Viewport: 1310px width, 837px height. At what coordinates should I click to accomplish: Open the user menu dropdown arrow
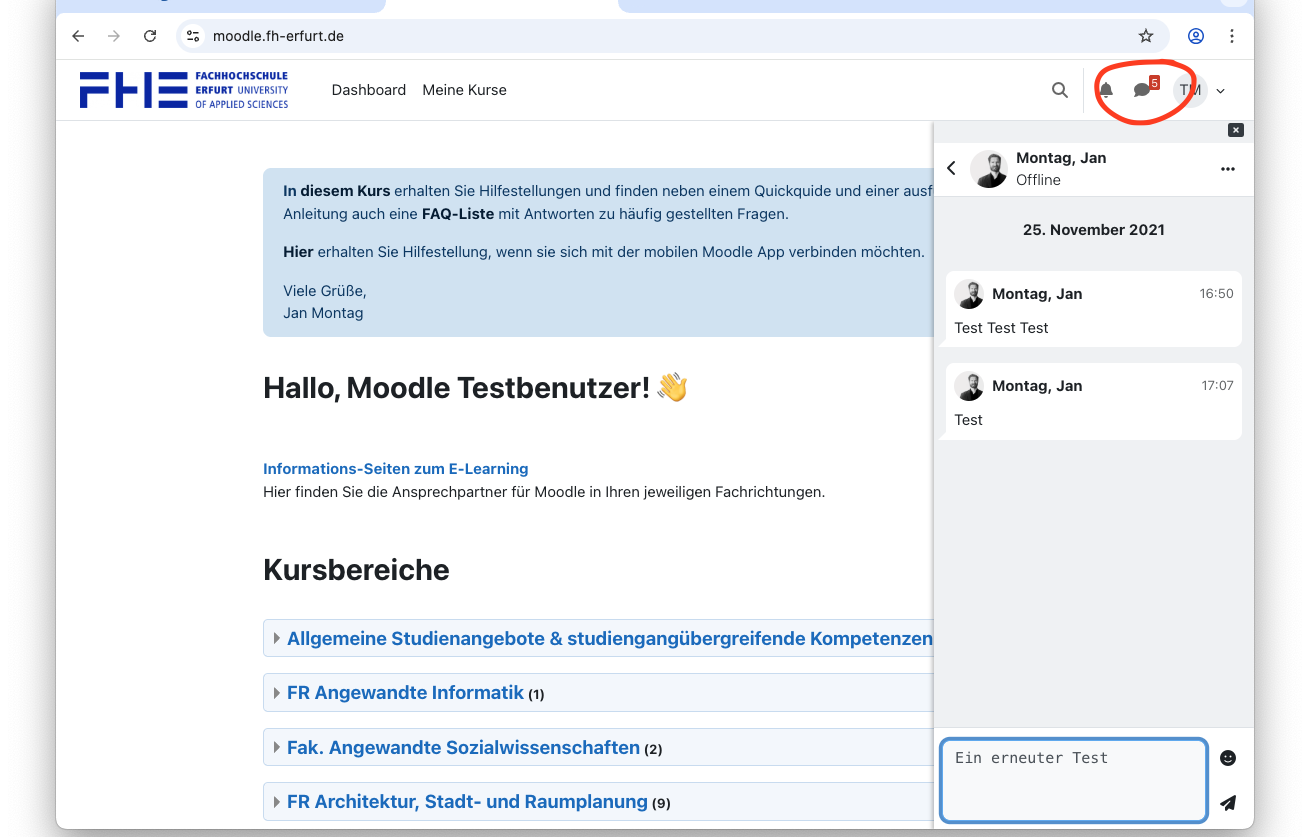[x=1221, y=91]
